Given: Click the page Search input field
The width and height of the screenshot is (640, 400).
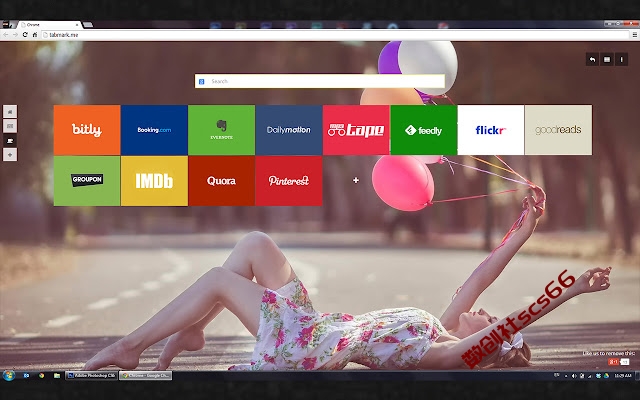Looking at the screenshot, I should 320,81.
